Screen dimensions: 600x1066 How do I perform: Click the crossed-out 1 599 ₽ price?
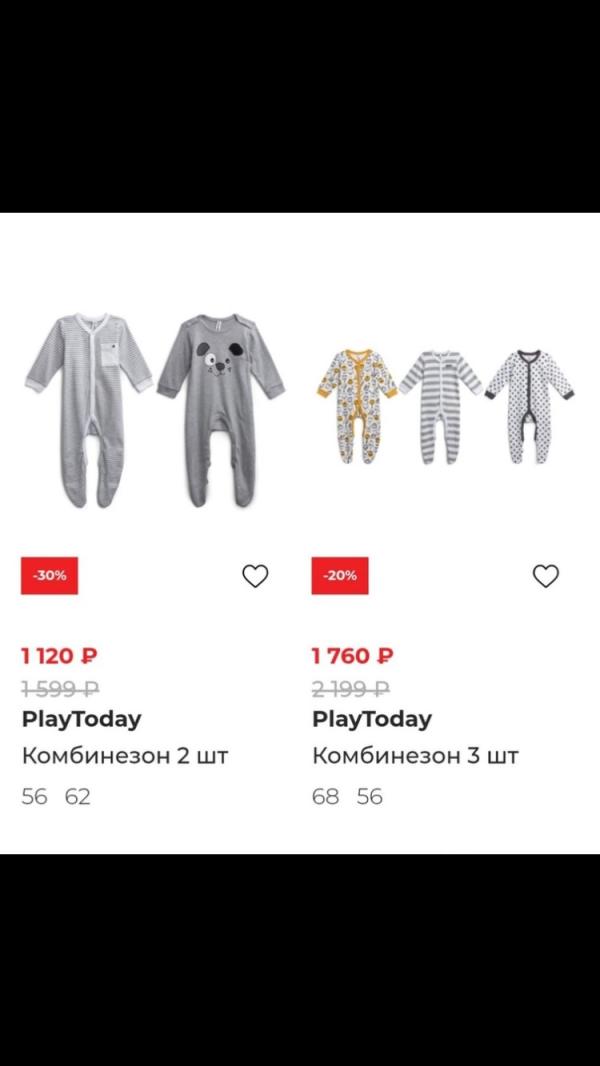(x=59, y=688)
